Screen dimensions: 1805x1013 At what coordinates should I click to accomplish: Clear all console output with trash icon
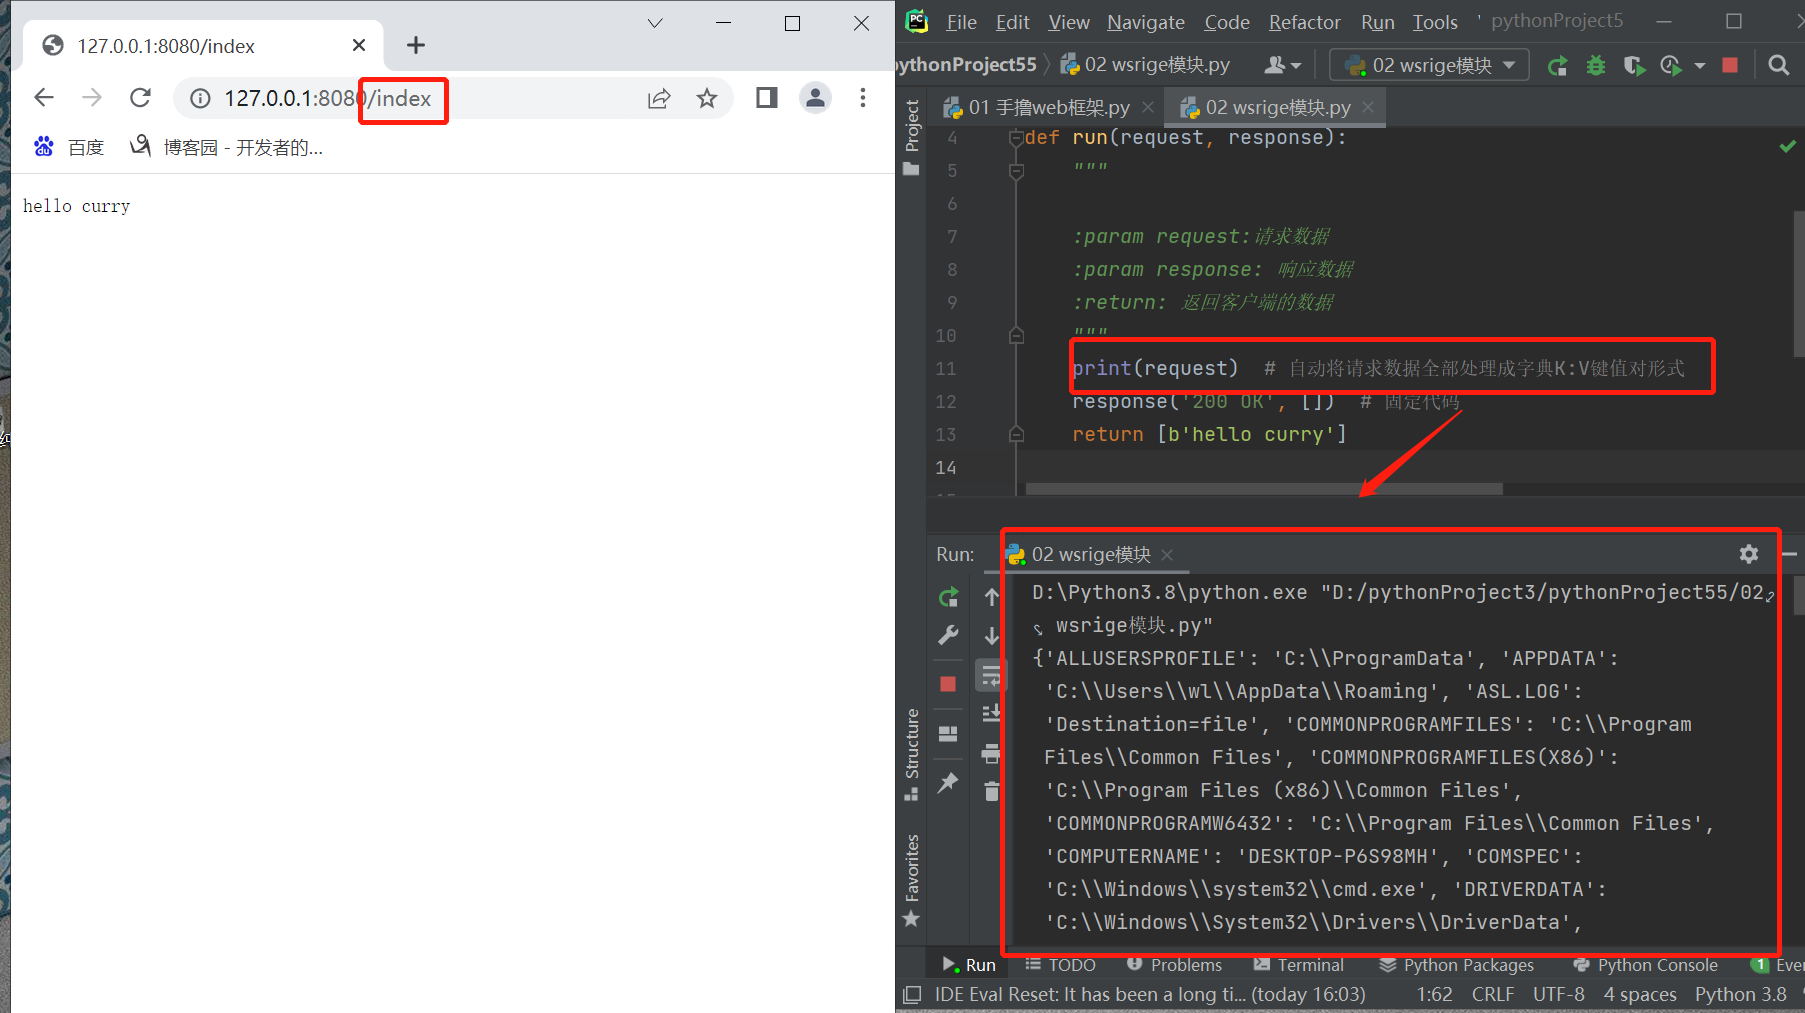[x=991, y=791]
